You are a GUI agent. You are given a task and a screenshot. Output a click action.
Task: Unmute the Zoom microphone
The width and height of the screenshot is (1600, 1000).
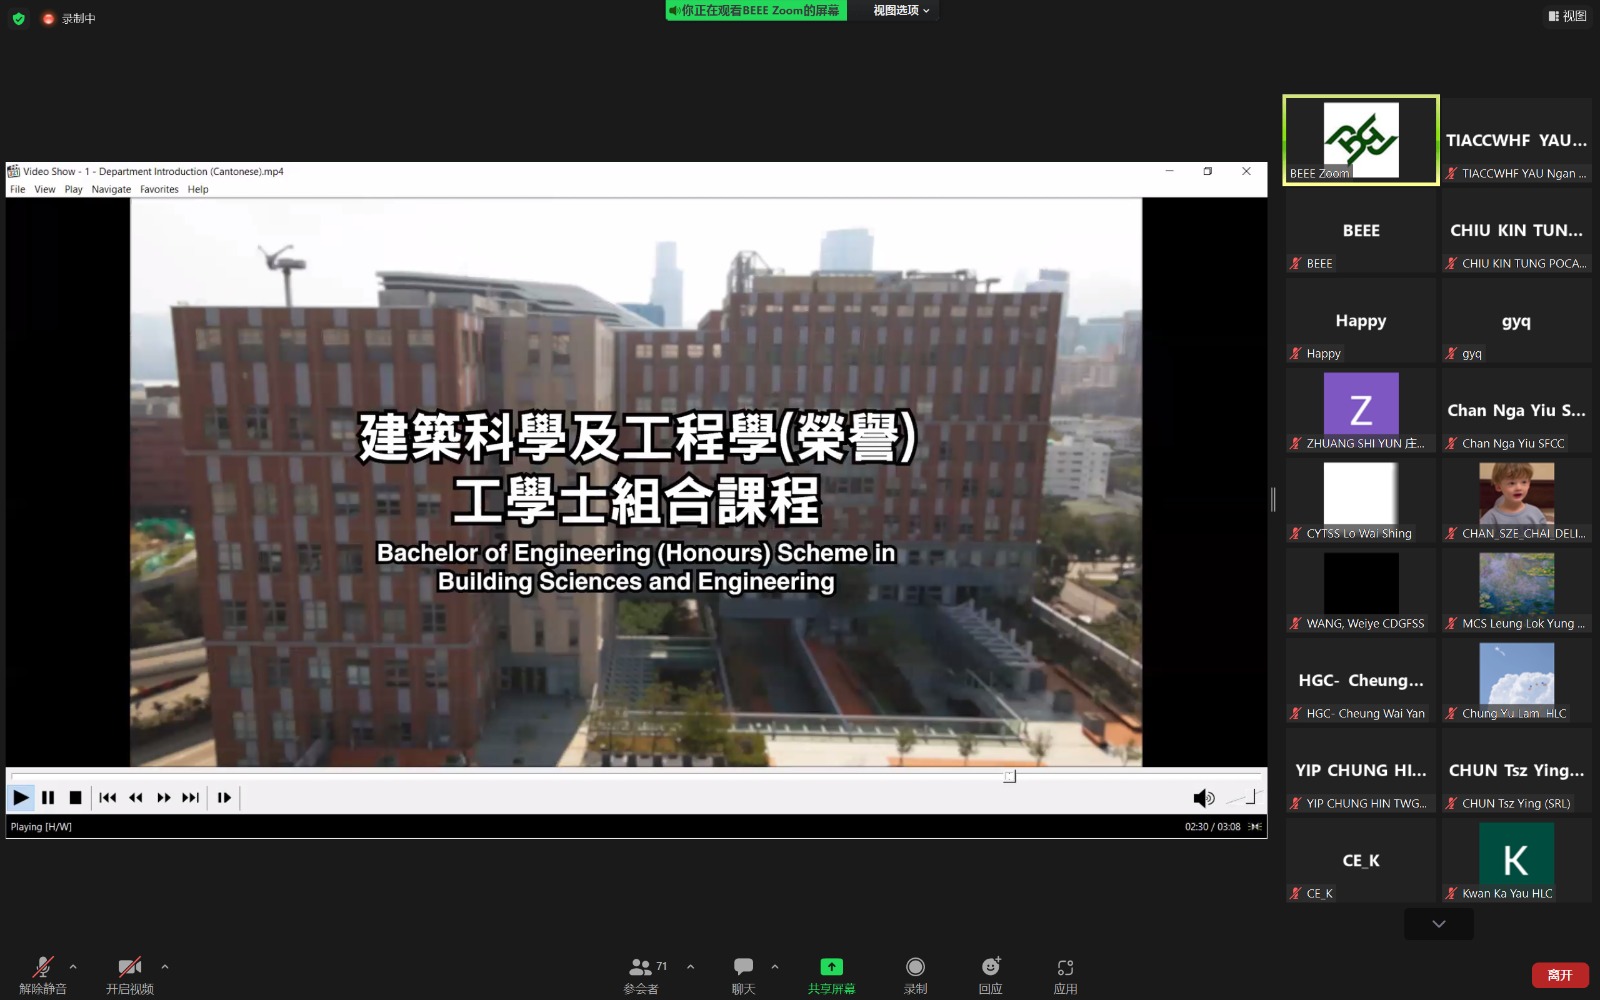43,974
